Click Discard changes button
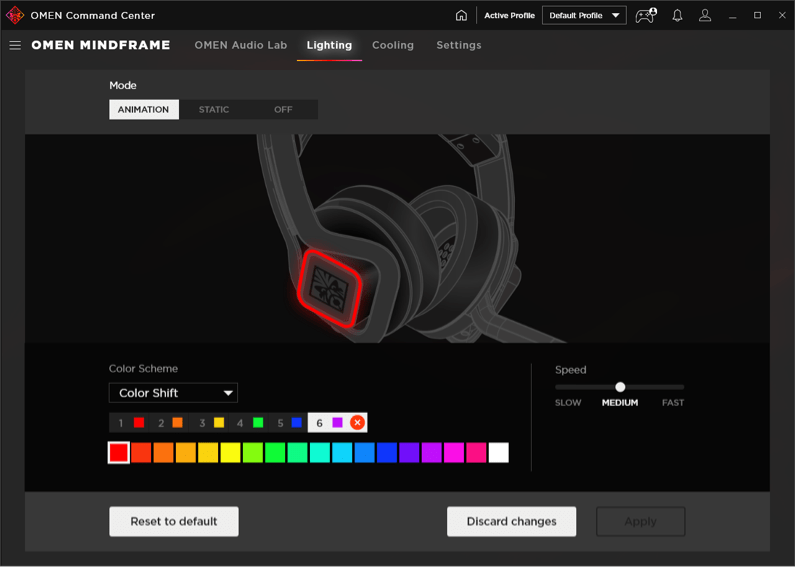This screenshot has height=567, width=795. (512, 521)
